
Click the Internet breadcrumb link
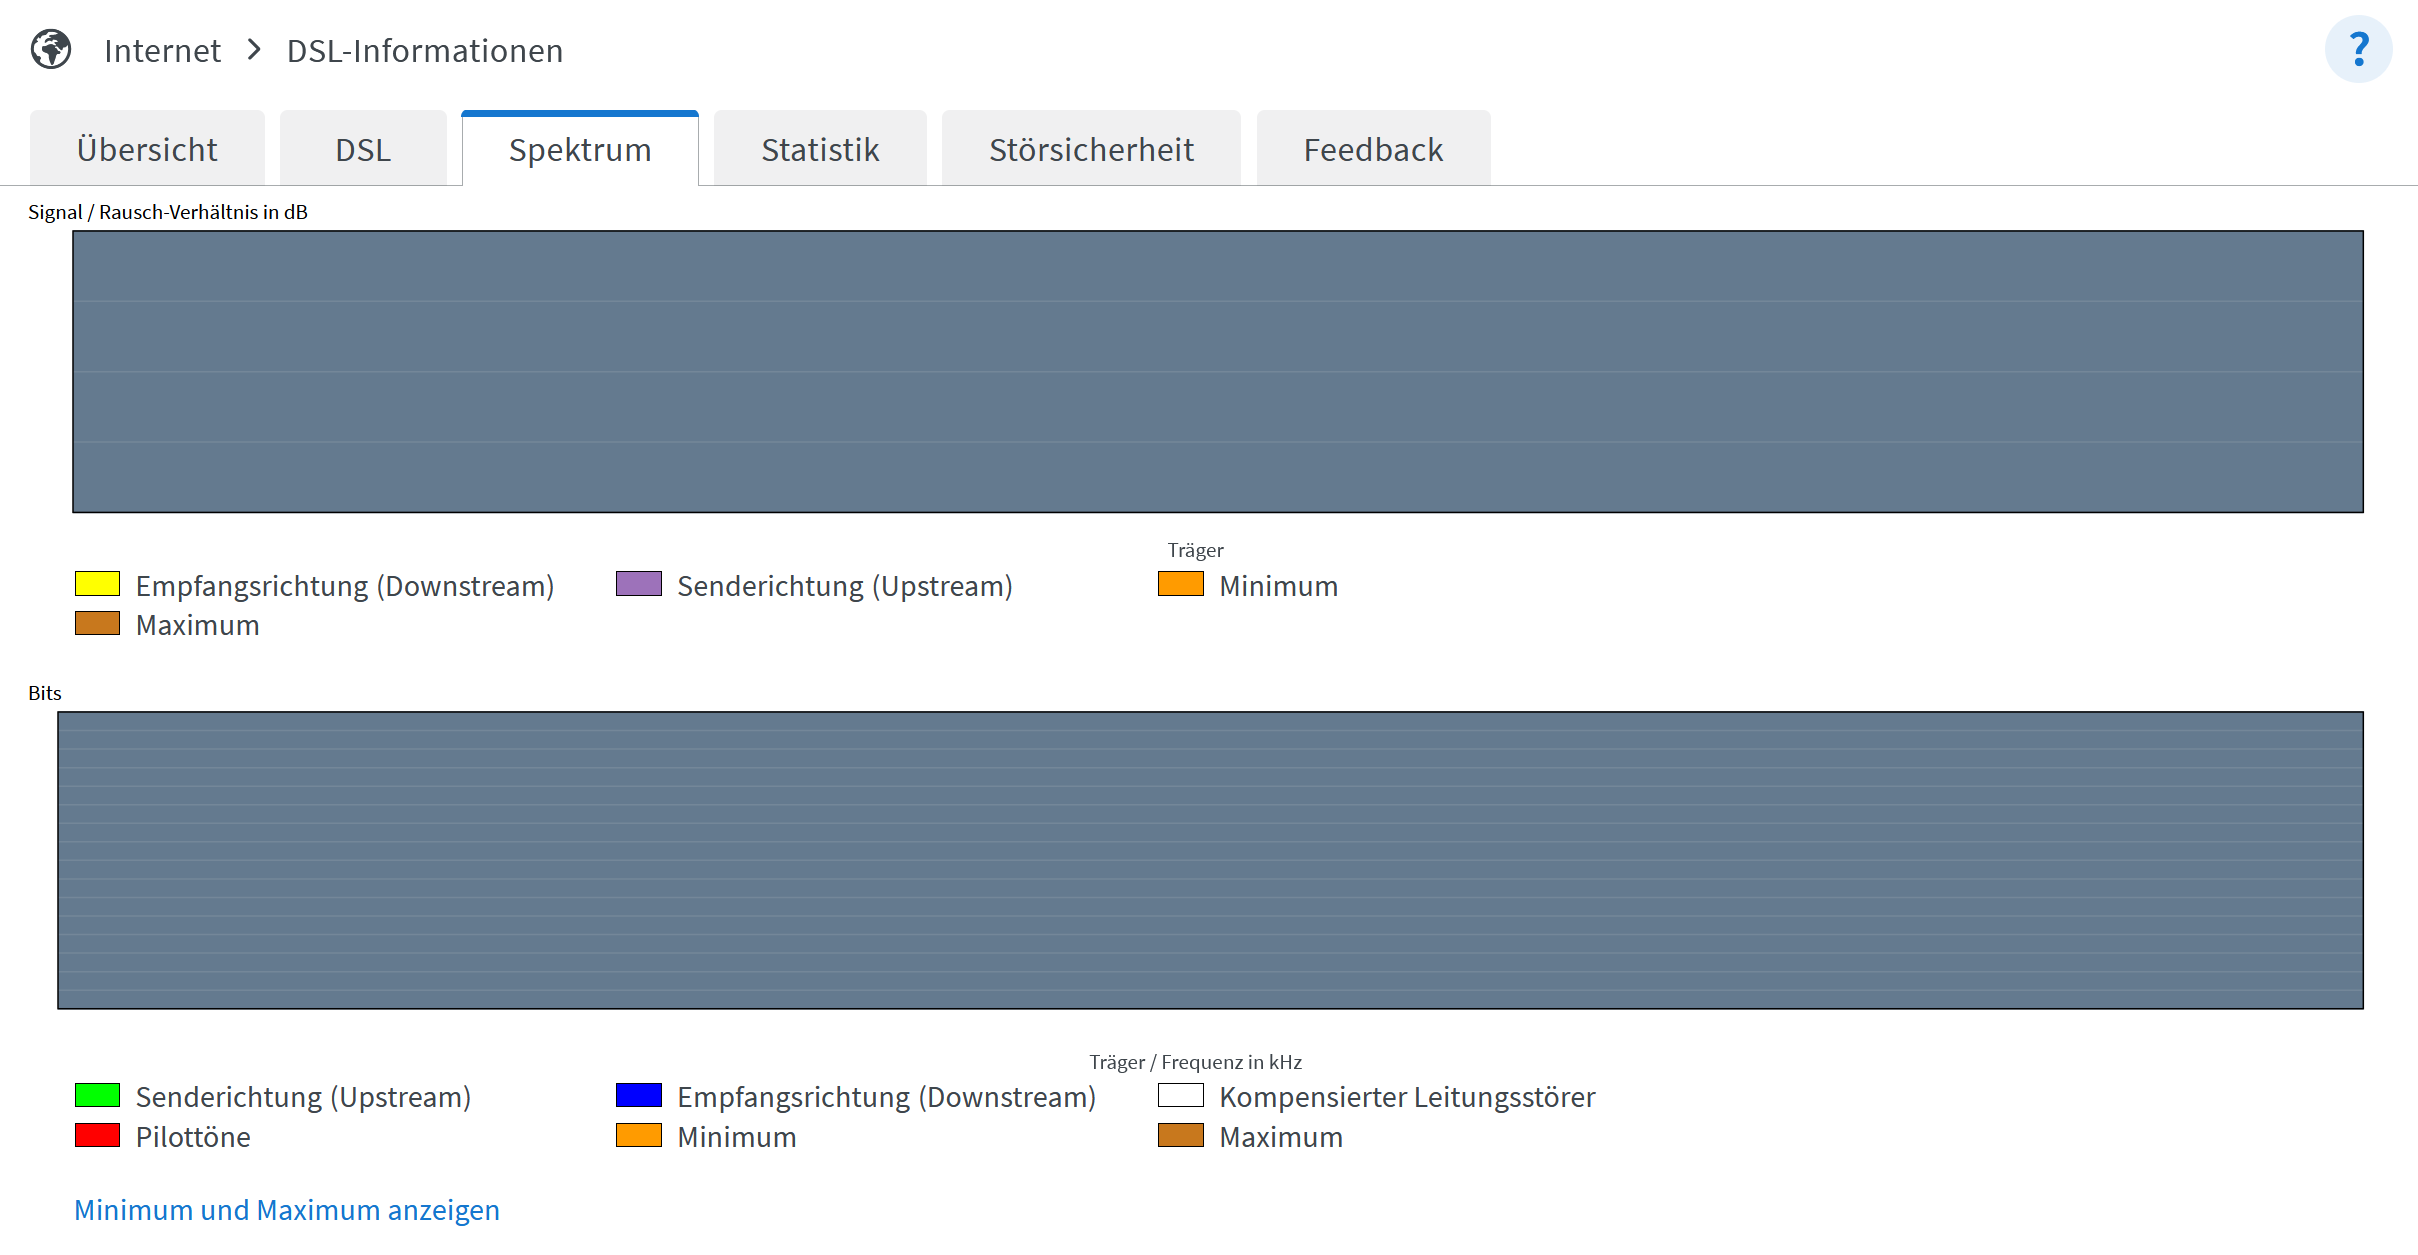click(162, 51)
